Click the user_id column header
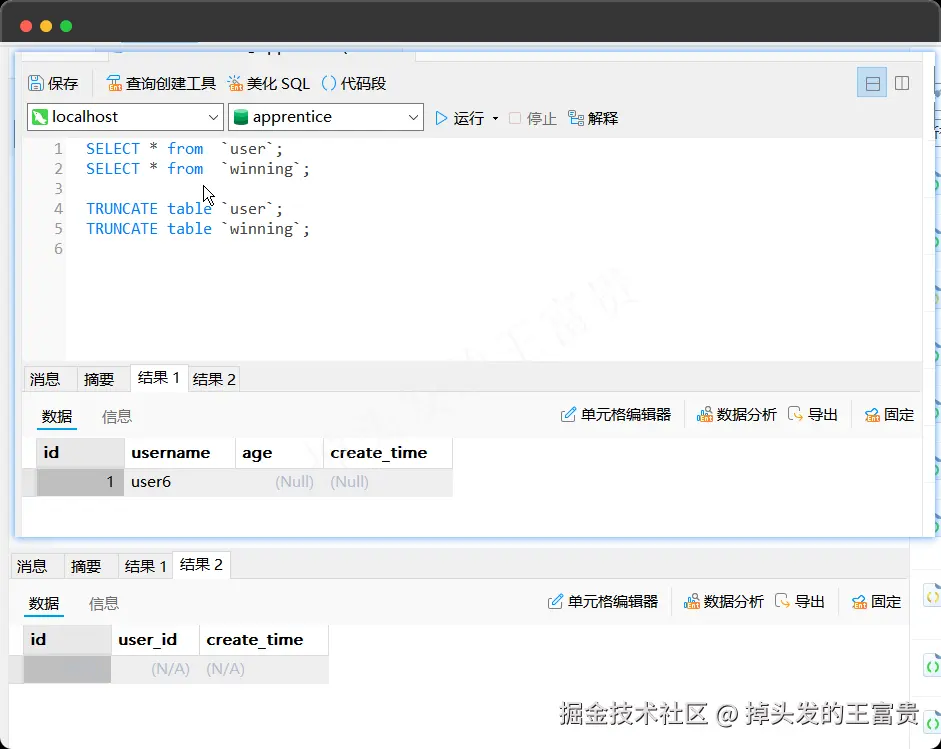 (x=155, y=640)
